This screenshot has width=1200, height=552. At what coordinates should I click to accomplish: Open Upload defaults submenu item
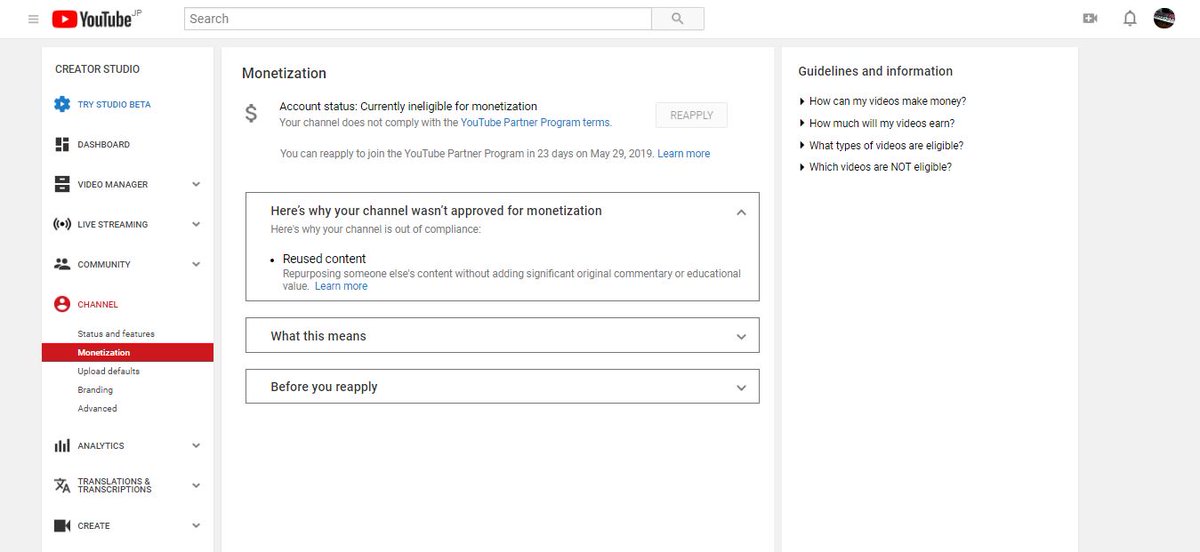109,371
